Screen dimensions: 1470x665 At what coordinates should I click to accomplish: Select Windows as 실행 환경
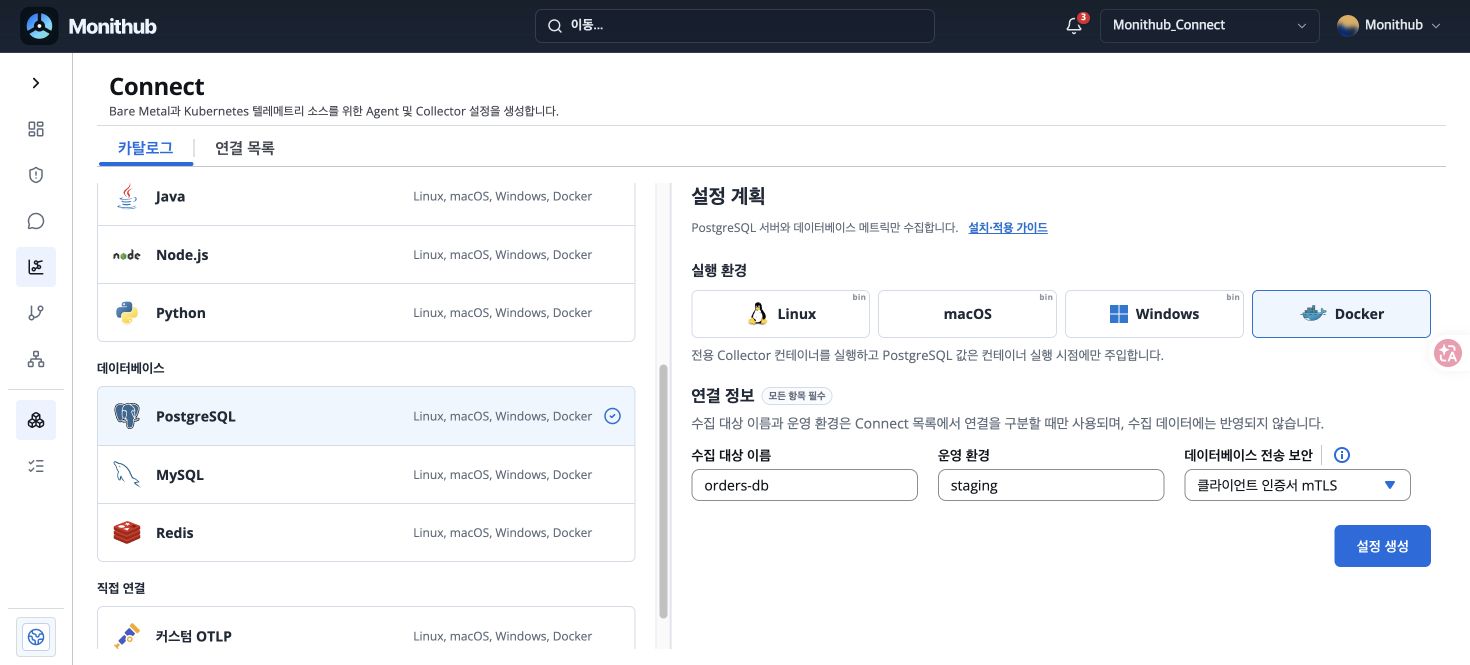coord(1154,314)
